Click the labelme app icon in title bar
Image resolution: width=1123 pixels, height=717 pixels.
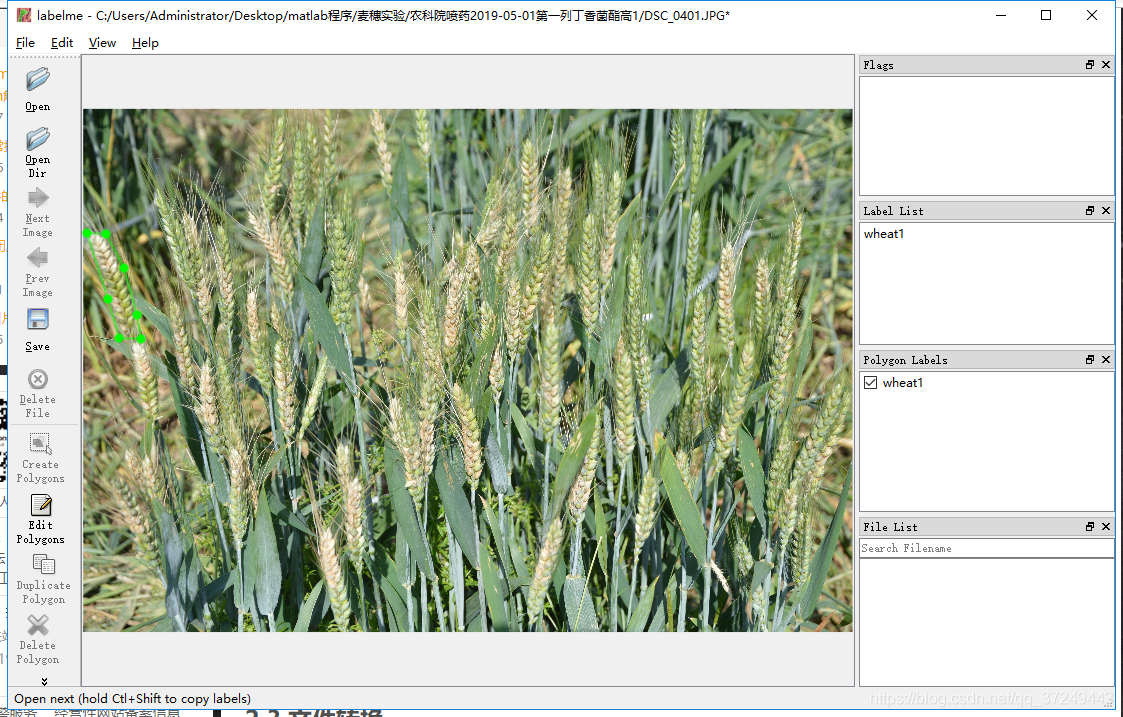24,15
